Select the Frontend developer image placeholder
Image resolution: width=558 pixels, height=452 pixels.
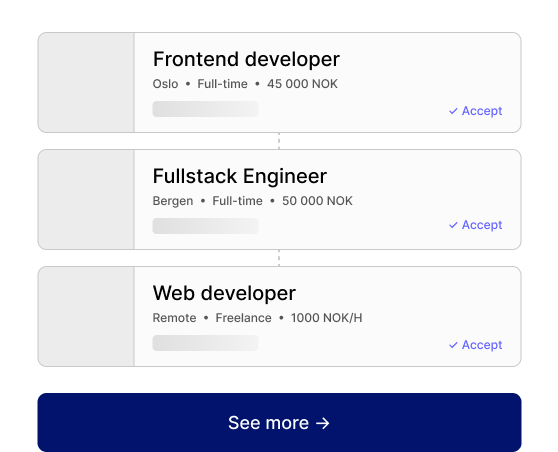[x=86, y=83]
